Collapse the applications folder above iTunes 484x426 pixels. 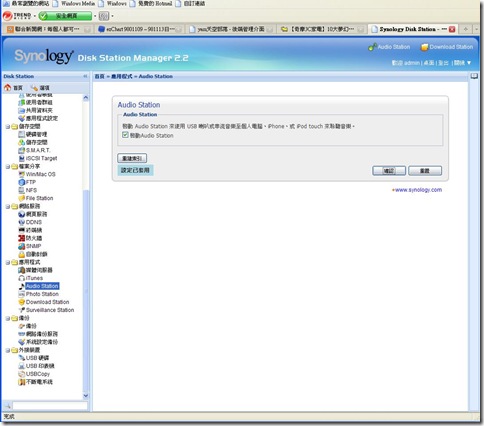click(8, 263)
